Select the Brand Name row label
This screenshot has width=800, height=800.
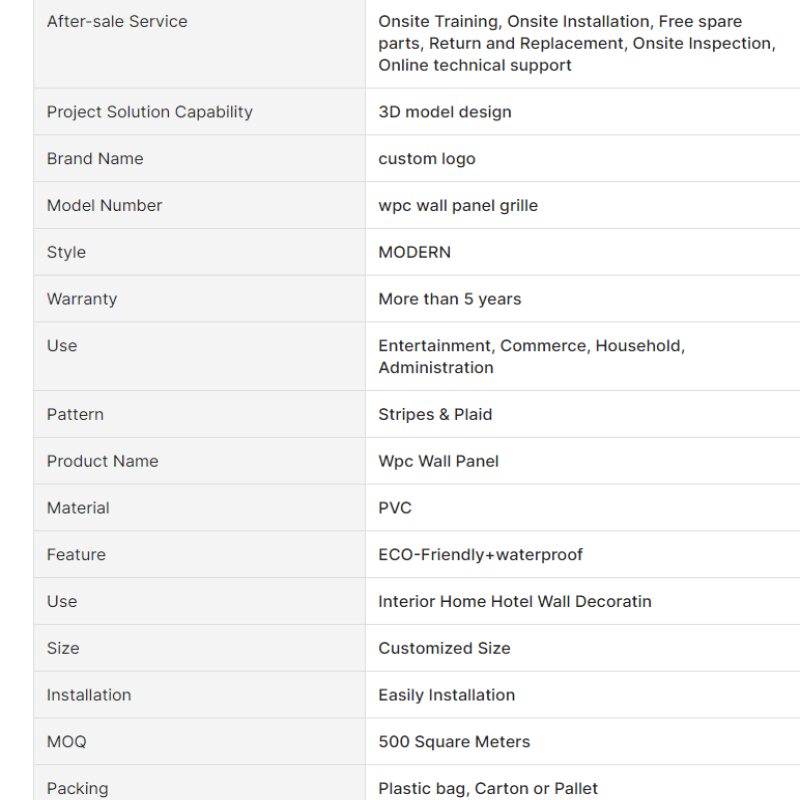point(95,159)
